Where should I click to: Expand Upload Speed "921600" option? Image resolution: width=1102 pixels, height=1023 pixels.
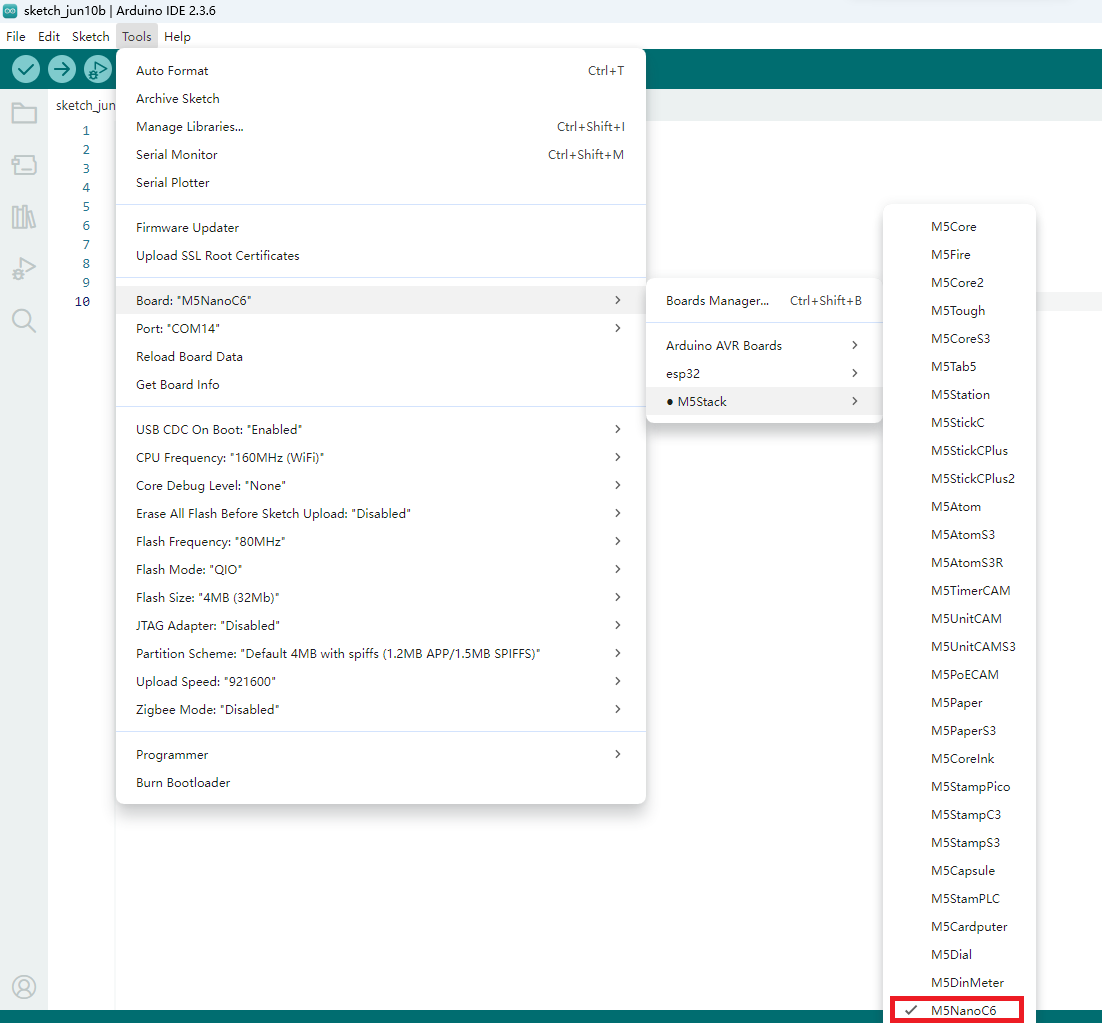pyautogui.click(x=380, y=682)
